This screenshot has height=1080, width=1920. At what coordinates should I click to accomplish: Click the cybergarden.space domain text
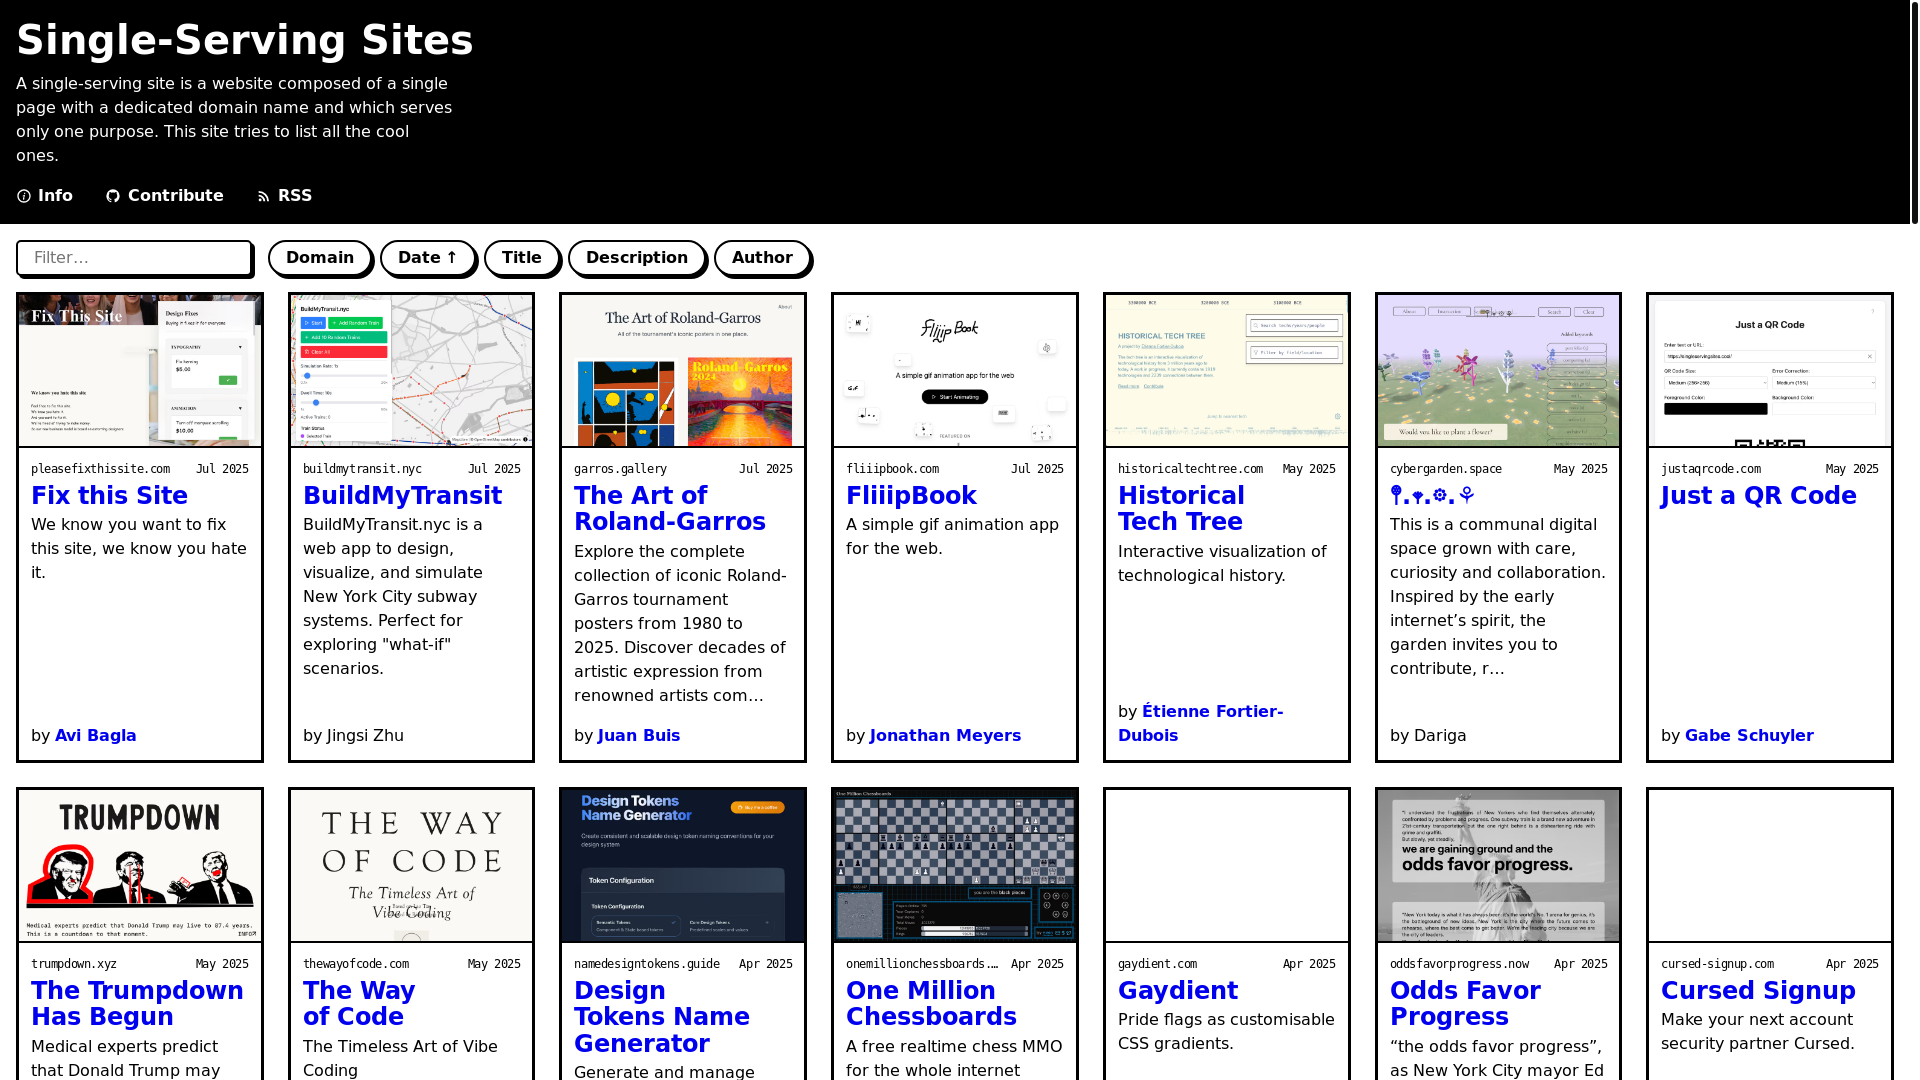click(1446, 469)
